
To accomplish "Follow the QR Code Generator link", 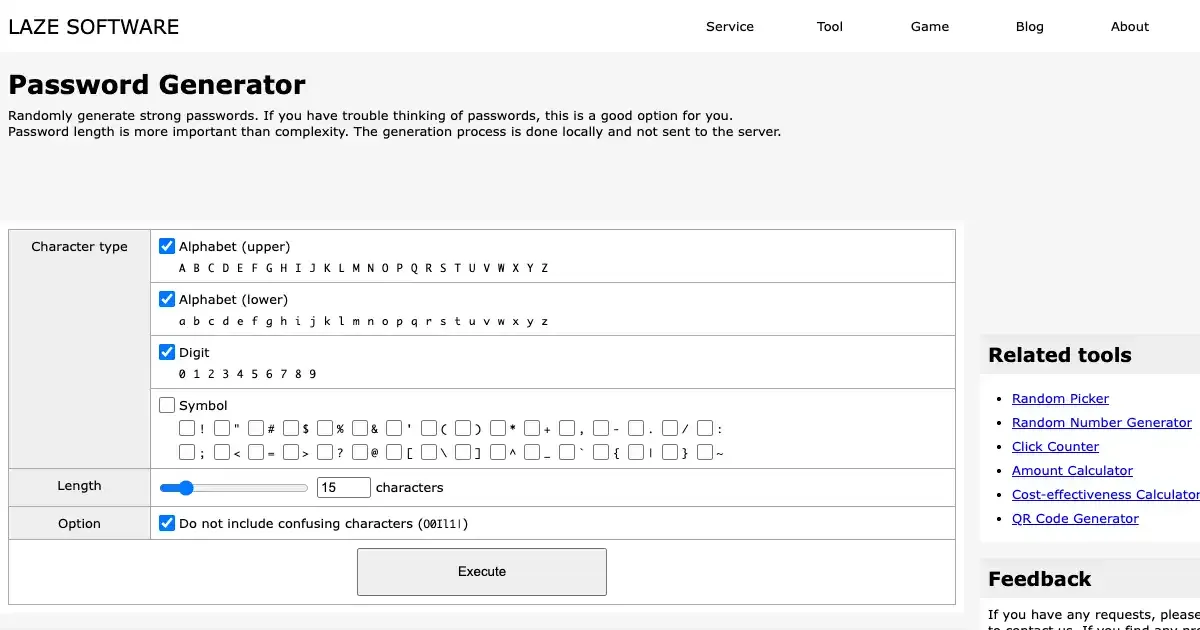I will pos(1075,519).
